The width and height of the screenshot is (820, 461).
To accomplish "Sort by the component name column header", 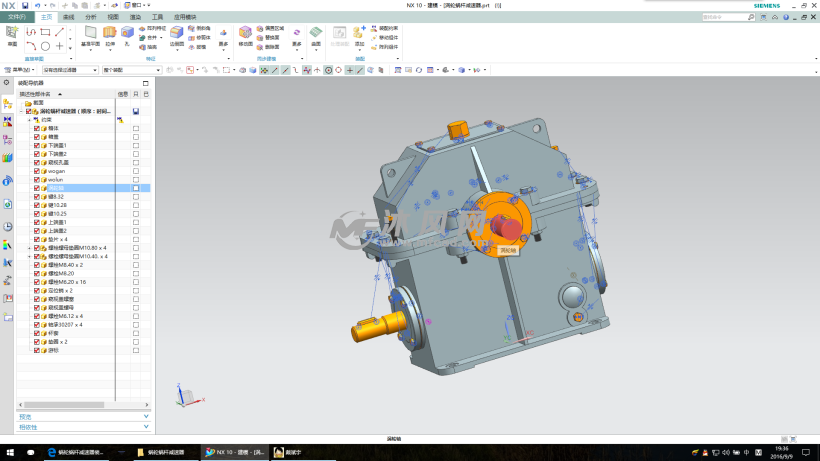I will pos(66,94).
